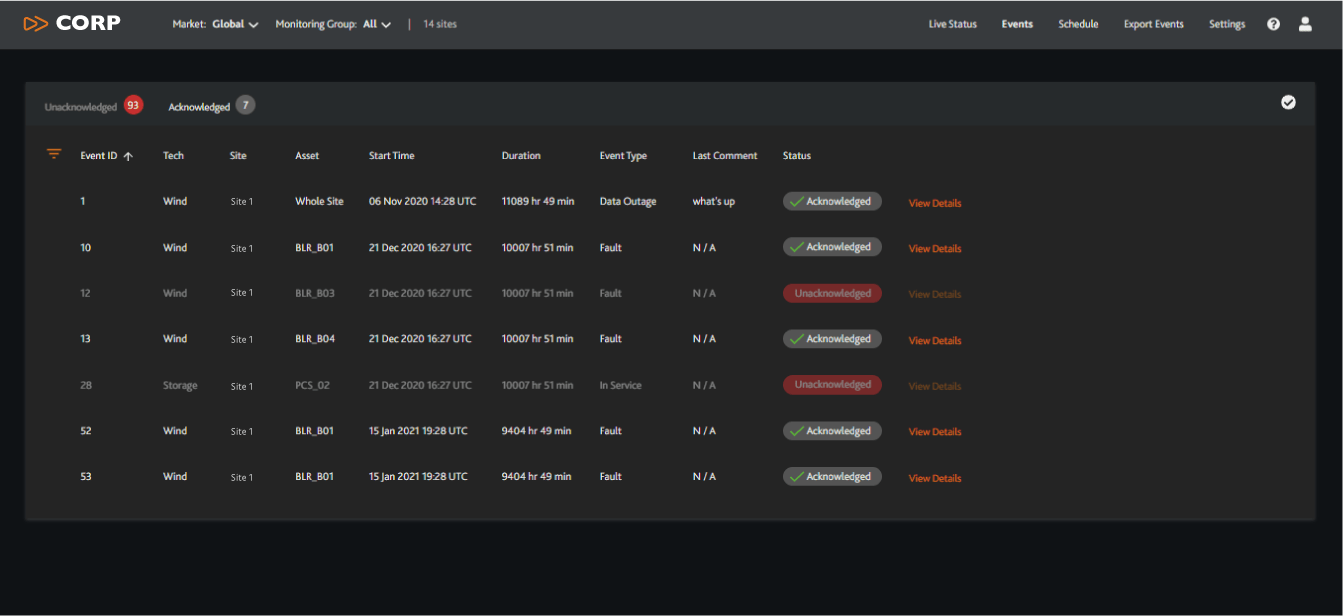Viewport: 1343px width, 616px height.
Task: Open the Schedule page
Action: (1078, 24)
